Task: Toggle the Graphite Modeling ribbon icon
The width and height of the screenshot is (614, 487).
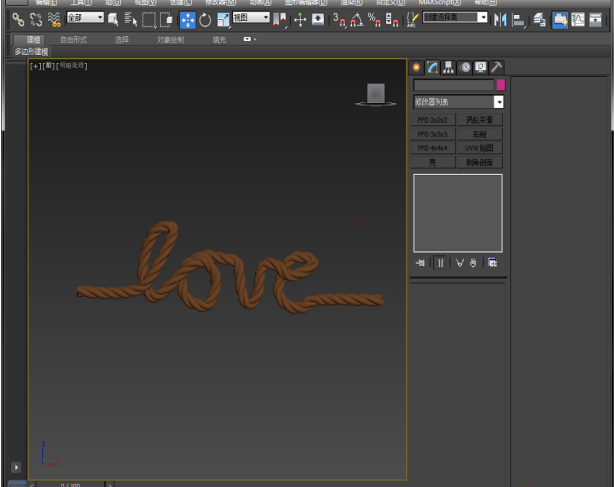Action: 560,20
